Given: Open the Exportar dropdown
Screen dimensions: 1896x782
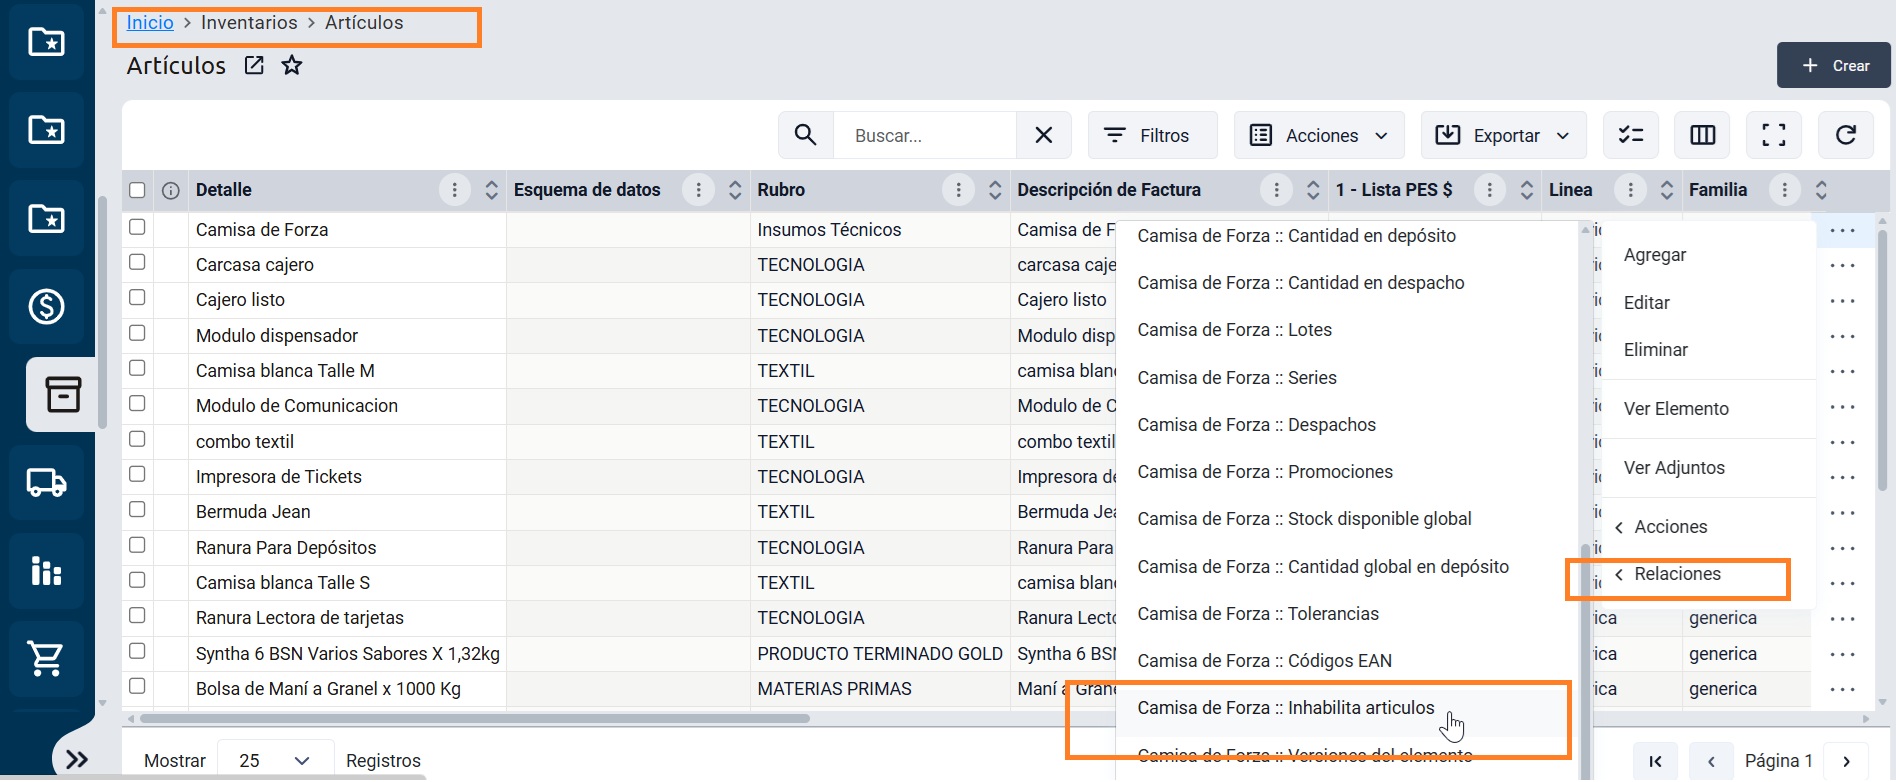Looking at the screenshot, I should coord(1503,135).
